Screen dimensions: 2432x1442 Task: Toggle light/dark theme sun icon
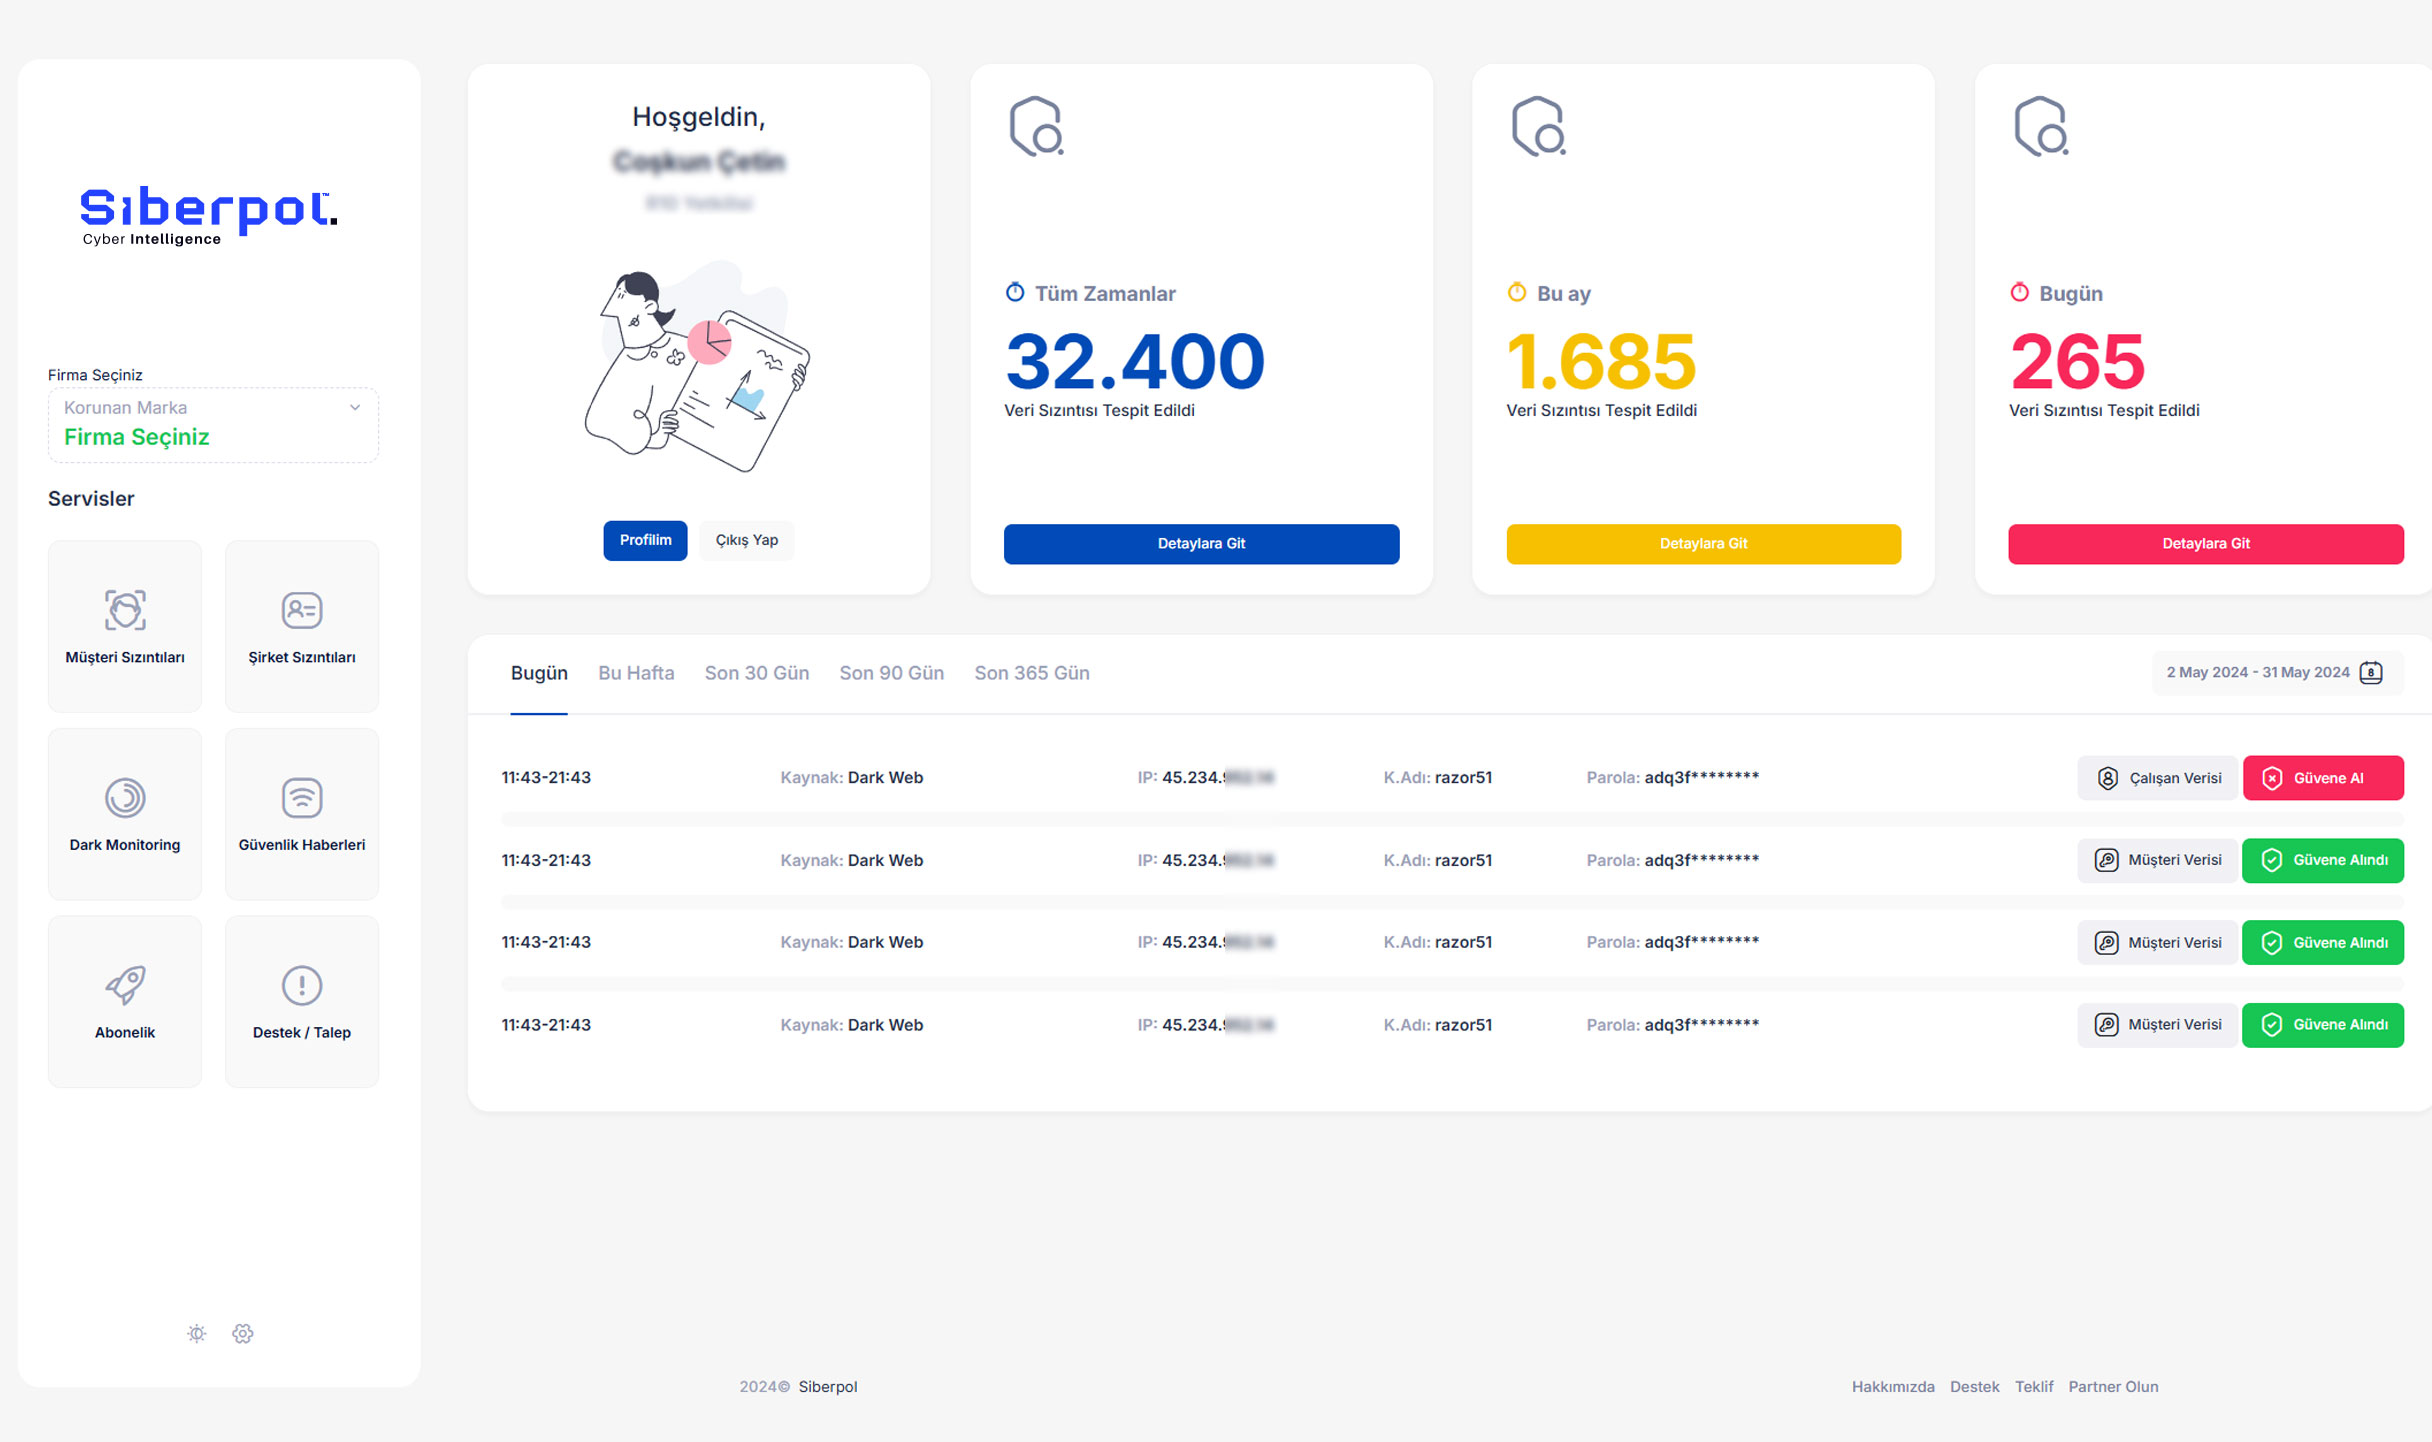click(x=197, y=1333)
